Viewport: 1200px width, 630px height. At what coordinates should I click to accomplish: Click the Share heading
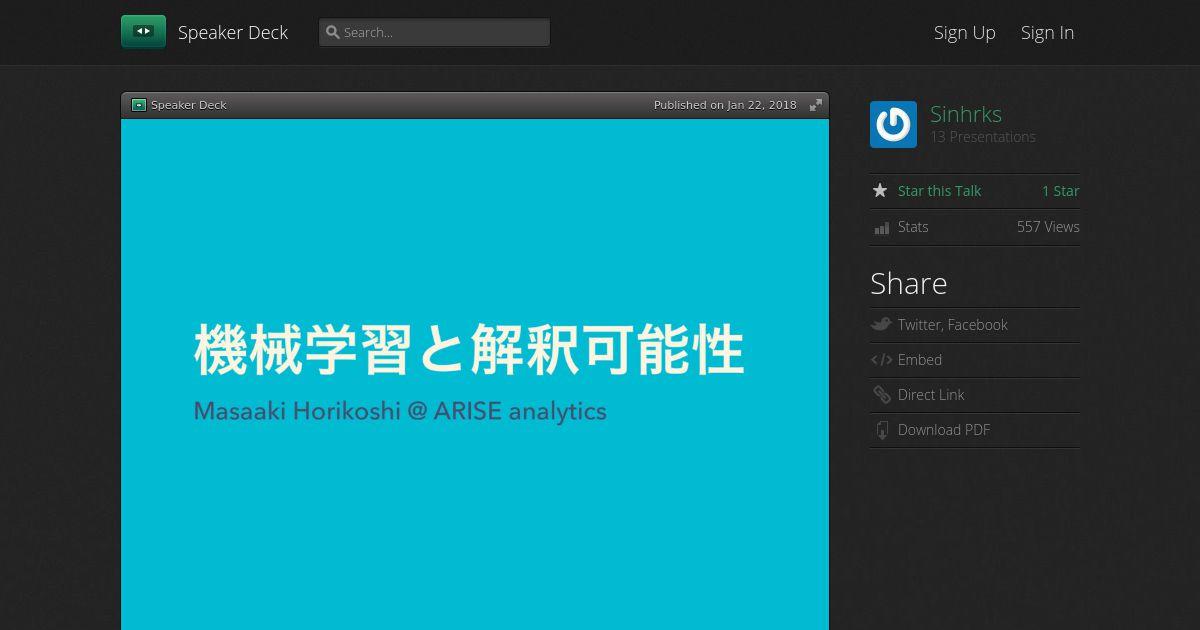coord(909,283)
